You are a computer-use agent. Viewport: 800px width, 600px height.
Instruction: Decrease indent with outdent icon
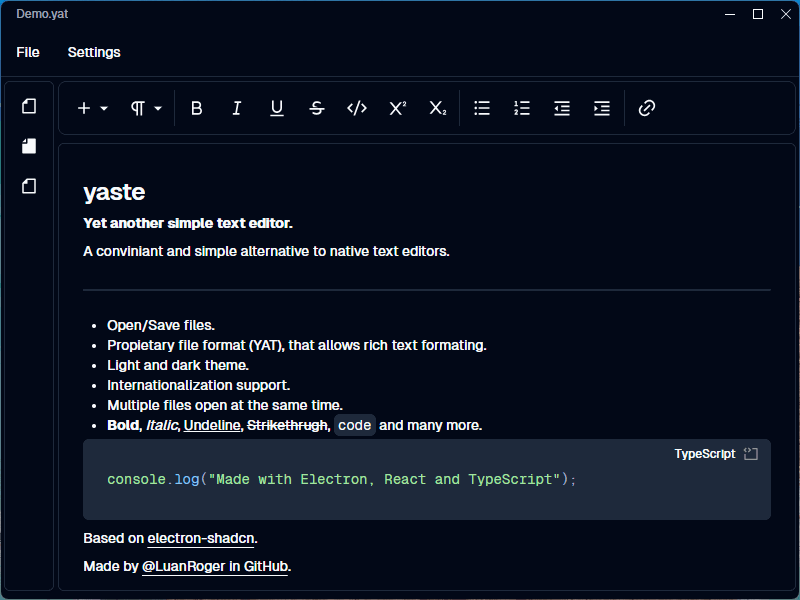pyautogui.click(x=562, y=108)
